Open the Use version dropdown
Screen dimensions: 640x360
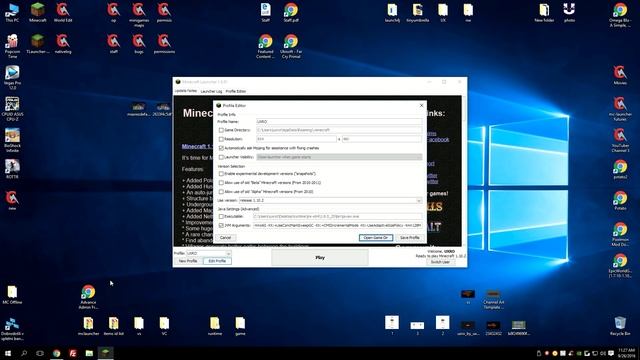click(x=330, y=200)
